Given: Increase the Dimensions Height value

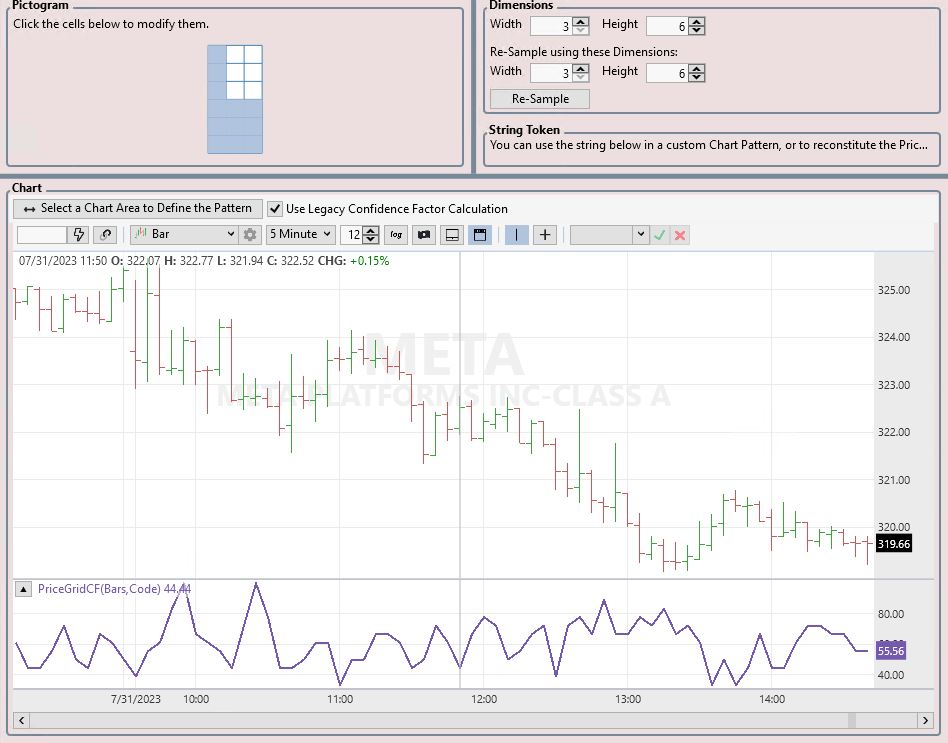Looking at the screenshot, I should [x=696, y=22].
